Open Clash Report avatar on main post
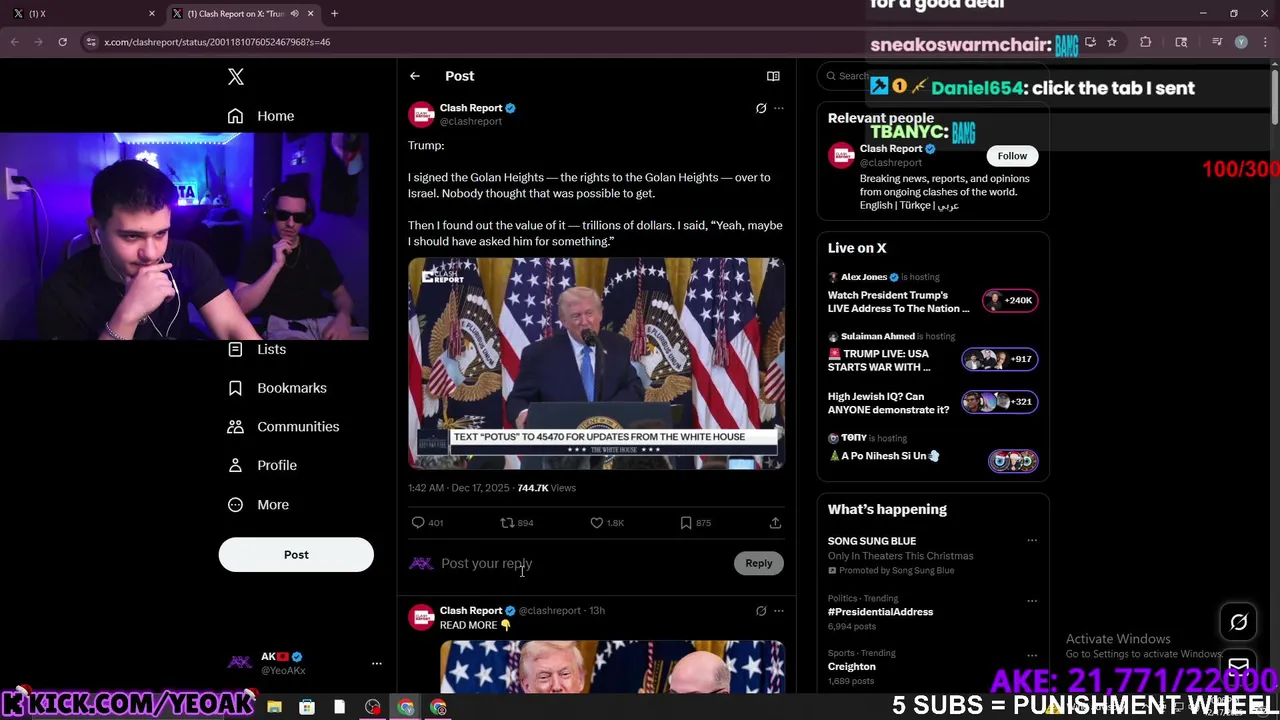The height and width of the screenshot is (720, 1280). [x=421, y=115]
